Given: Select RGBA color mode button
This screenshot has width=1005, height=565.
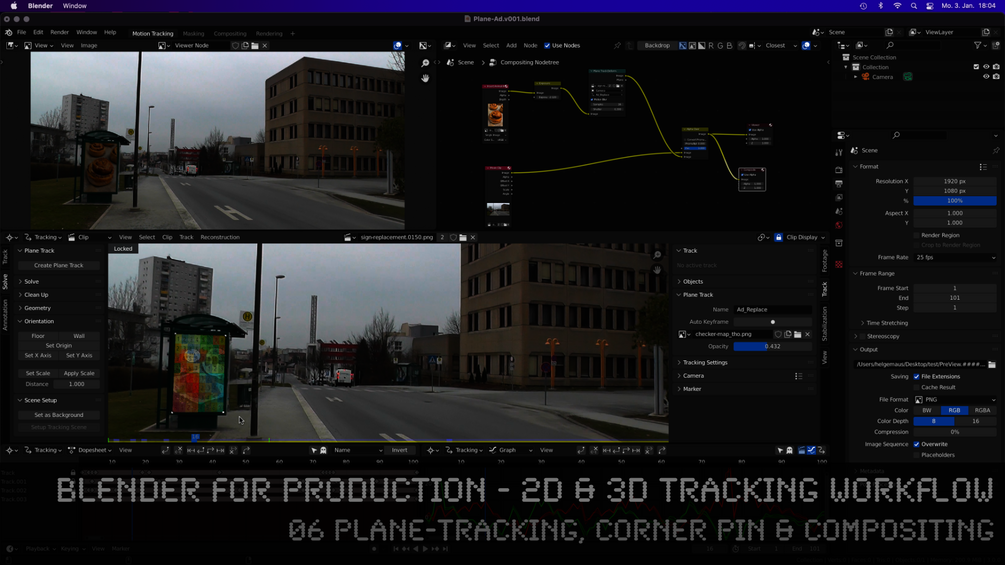Looking at the screenshot, I should pos(983,410).
